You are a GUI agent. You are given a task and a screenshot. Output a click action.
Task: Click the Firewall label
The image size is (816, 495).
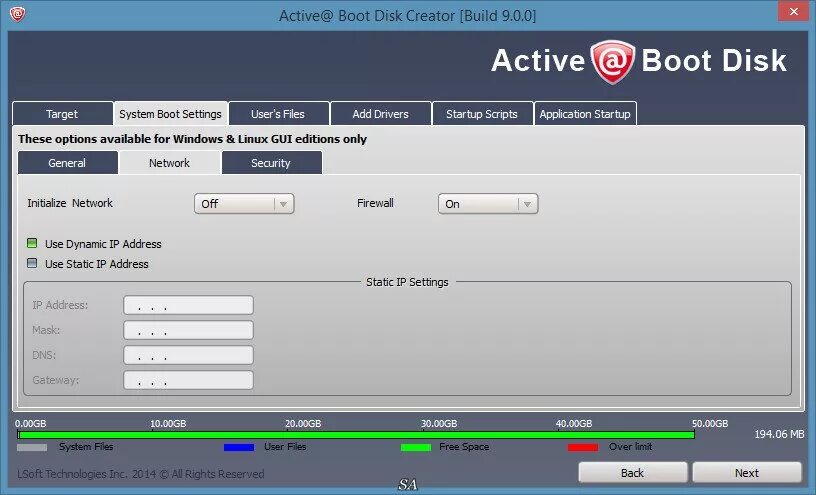(375, 203)
